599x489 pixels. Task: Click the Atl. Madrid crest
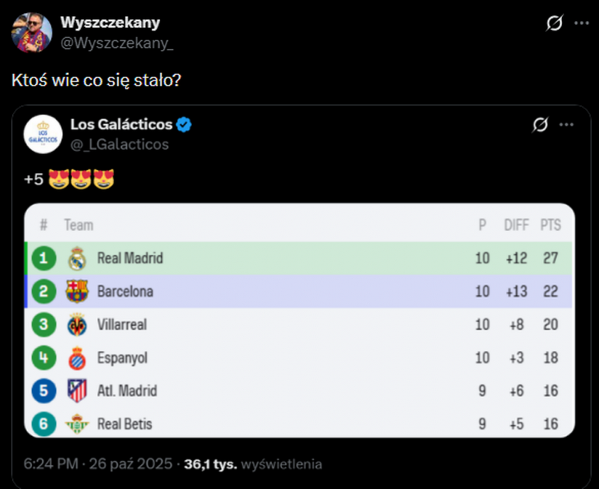[x=77, y=391]
